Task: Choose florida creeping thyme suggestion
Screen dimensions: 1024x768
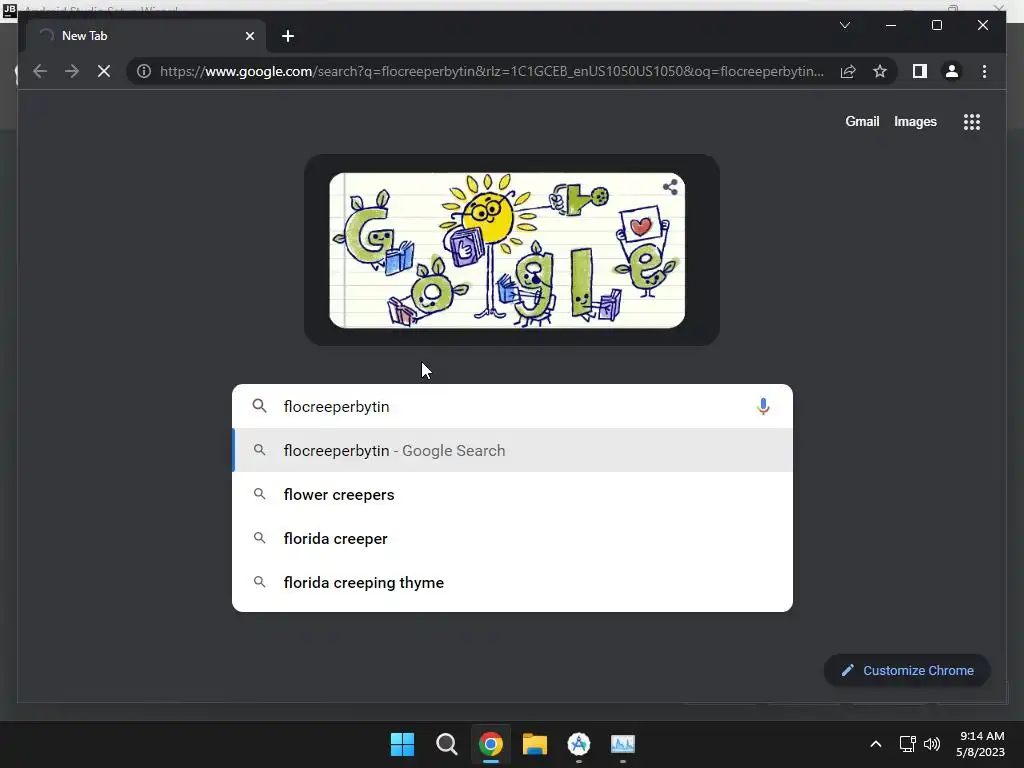Action: pyautogui.click(x=512, y=582)
